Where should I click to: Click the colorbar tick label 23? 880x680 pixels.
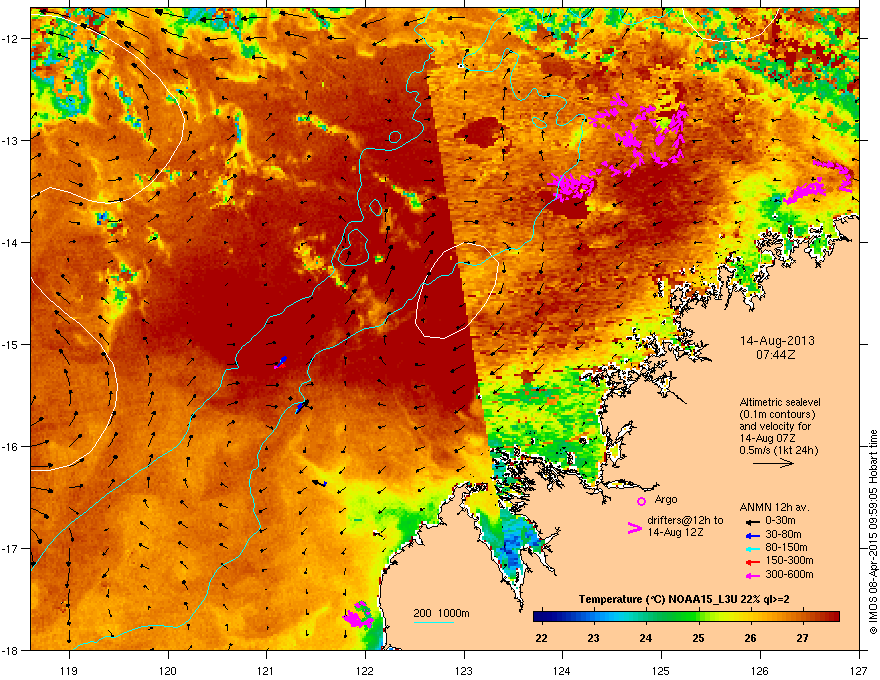(x=594, y=638)
